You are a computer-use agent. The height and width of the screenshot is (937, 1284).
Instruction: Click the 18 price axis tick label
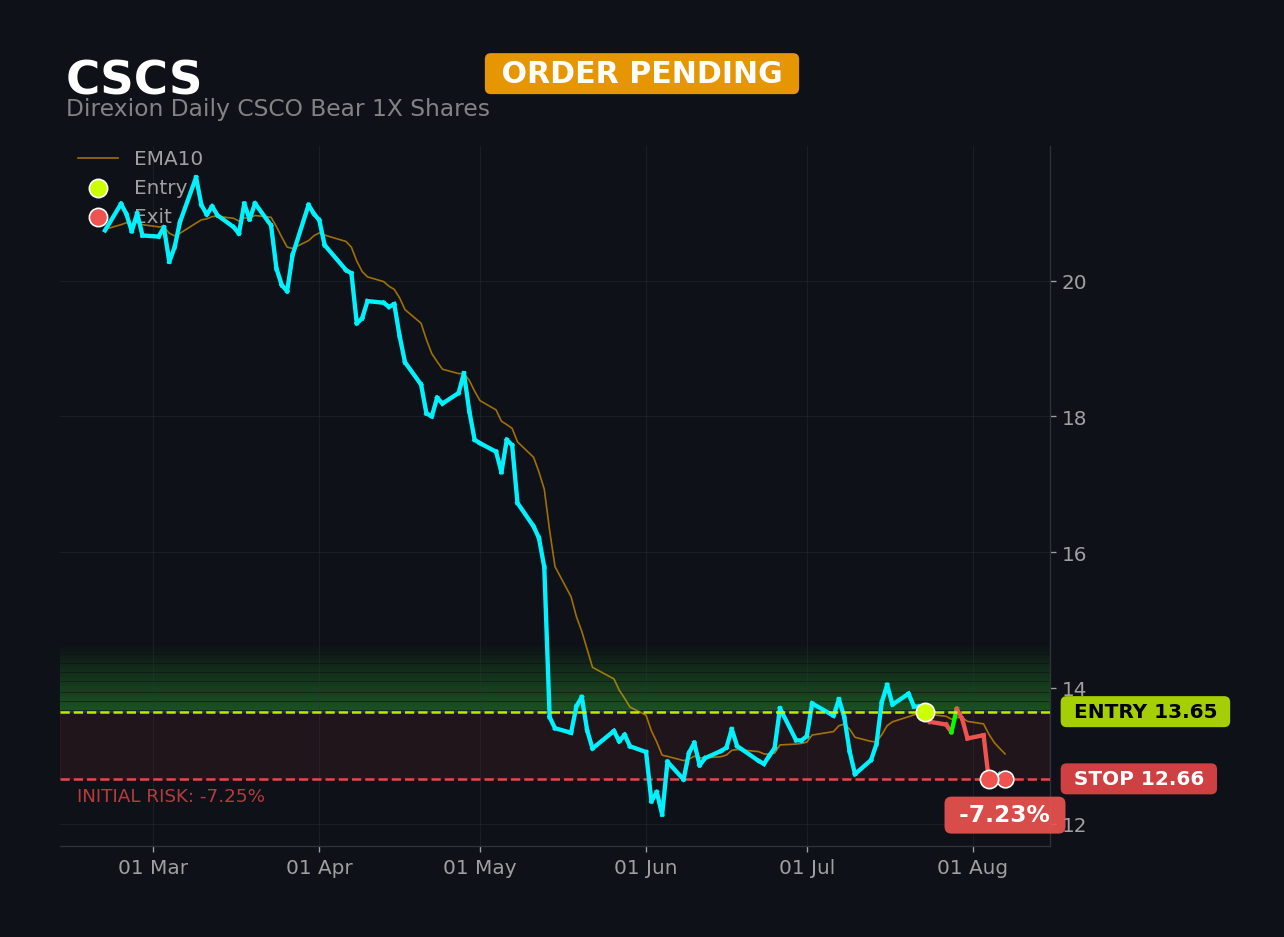1074,418
